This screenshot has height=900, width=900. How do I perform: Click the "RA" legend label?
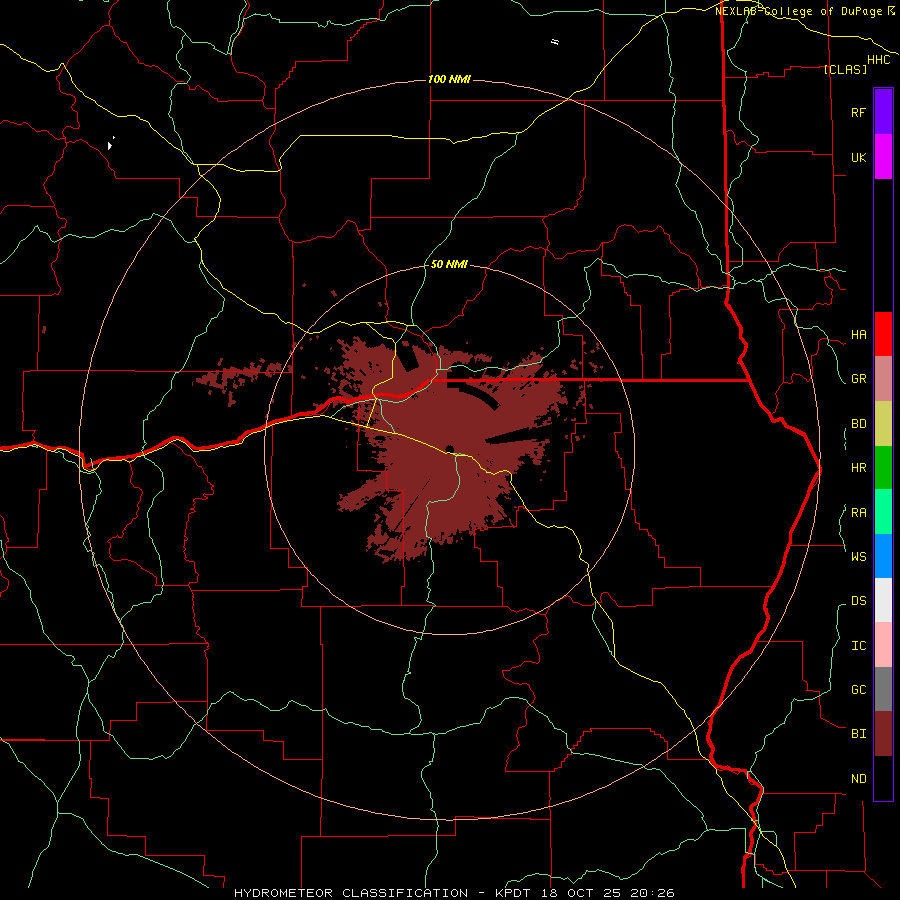pos(858,513)
